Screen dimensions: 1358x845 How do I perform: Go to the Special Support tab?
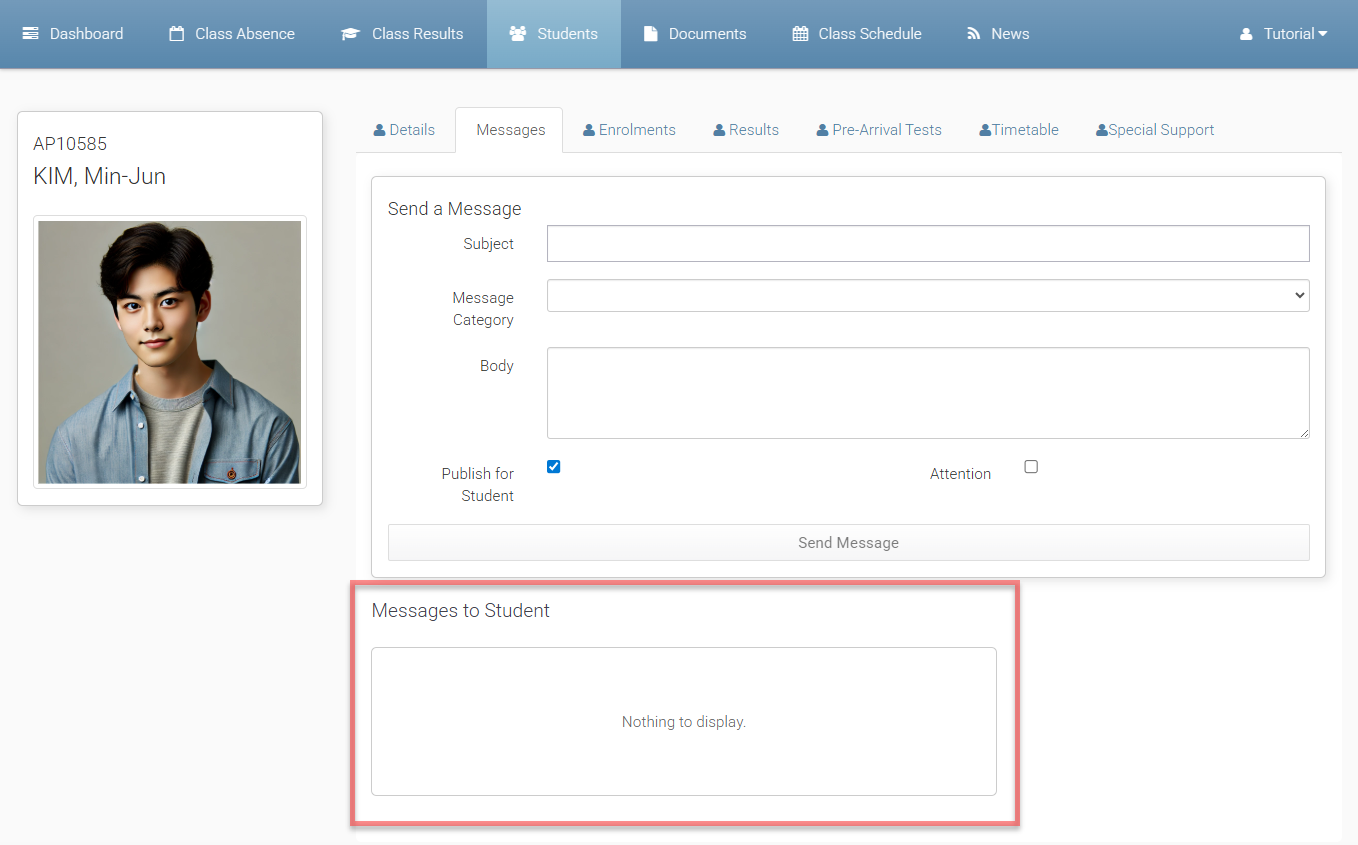(1155, 130)
